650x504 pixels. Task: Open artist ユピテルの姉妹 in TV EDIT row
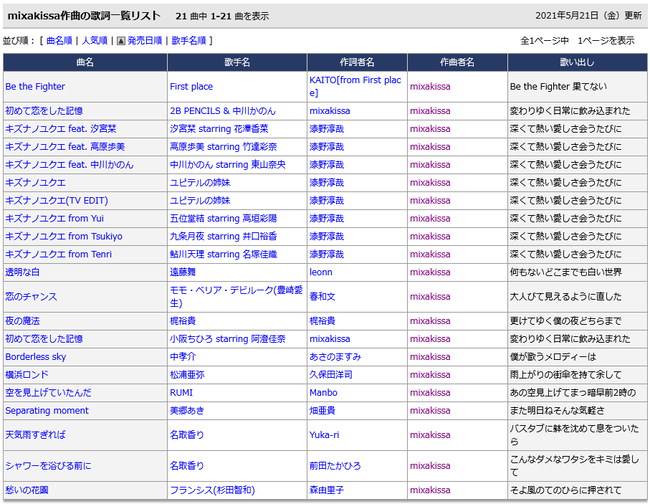pos(200,201)
